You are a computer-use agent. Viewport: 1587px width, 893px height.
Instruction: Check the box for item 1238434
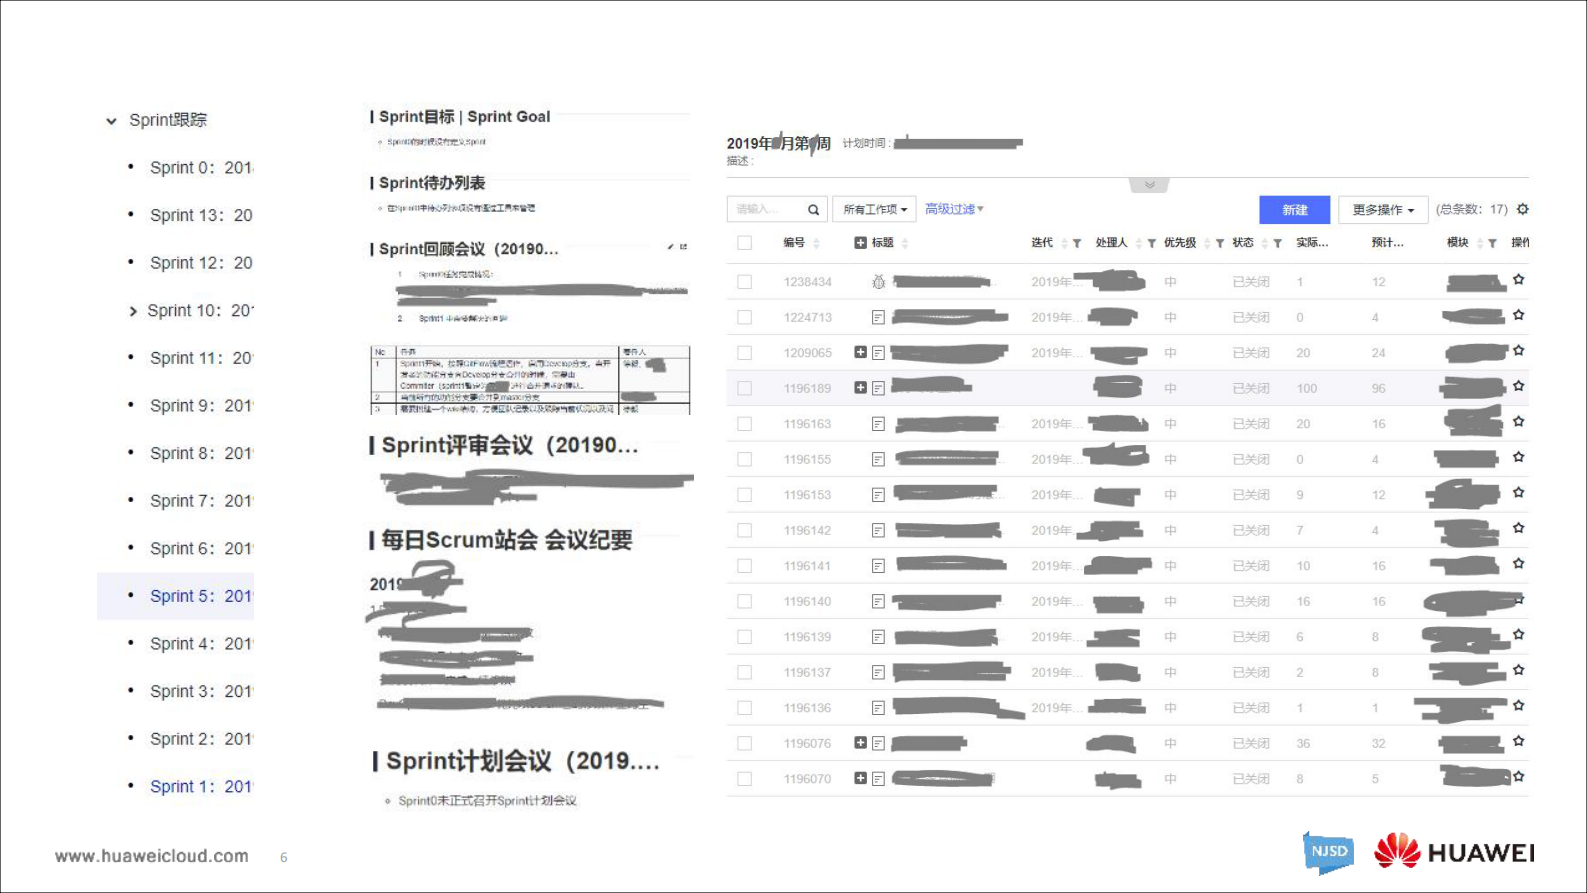(744, 282)
